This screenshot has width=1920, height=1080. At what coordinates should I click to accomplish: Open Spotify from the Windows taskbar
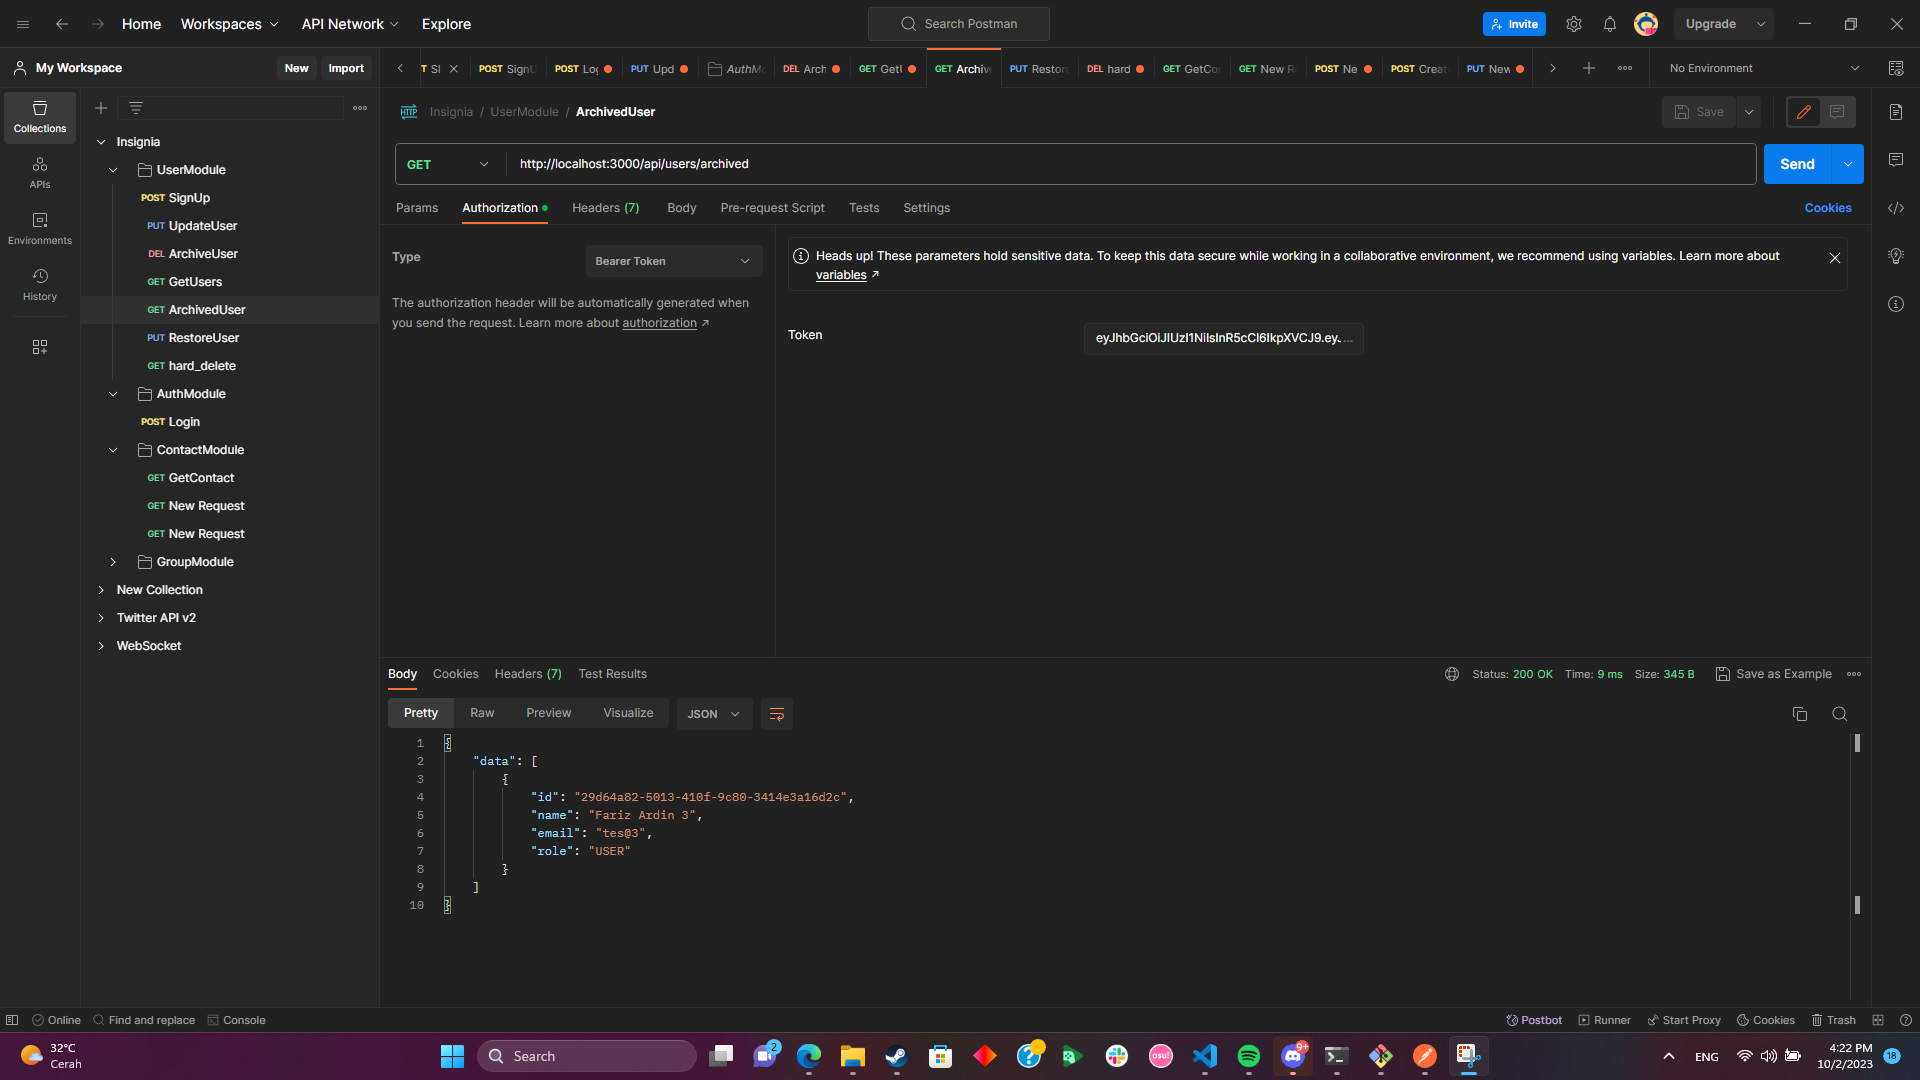click(1249, 1056)
